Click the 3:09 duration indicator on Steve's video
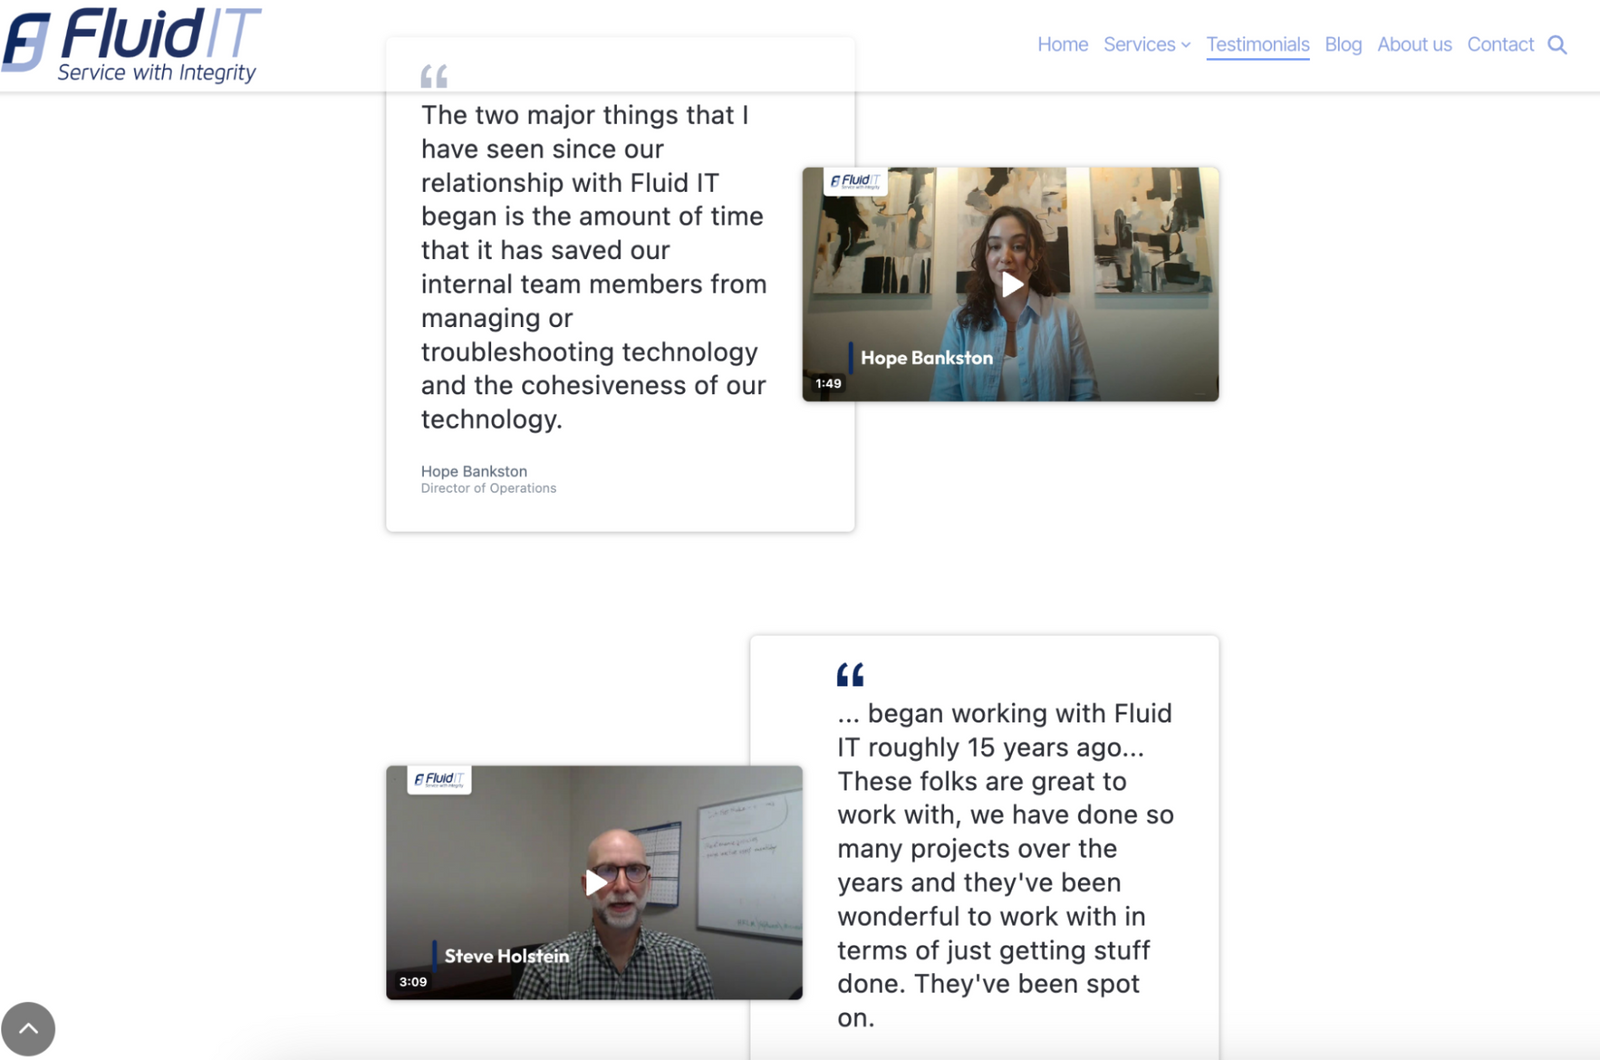The width and height of the screenshot is (1600, 1060). pyautogui.click(x=411, y=981)
